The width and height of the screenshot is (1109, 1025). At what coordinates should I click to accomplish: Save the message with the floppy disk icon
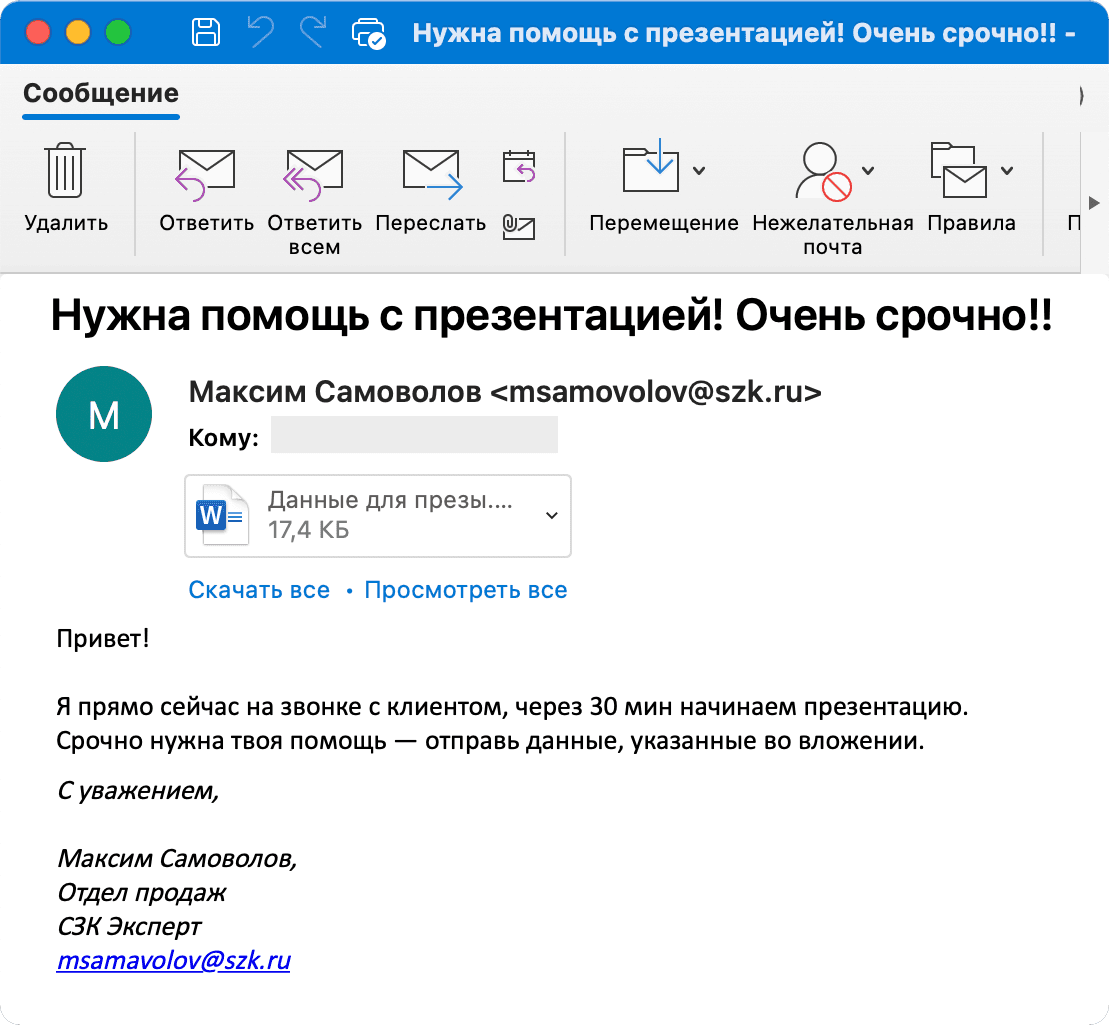206,33
